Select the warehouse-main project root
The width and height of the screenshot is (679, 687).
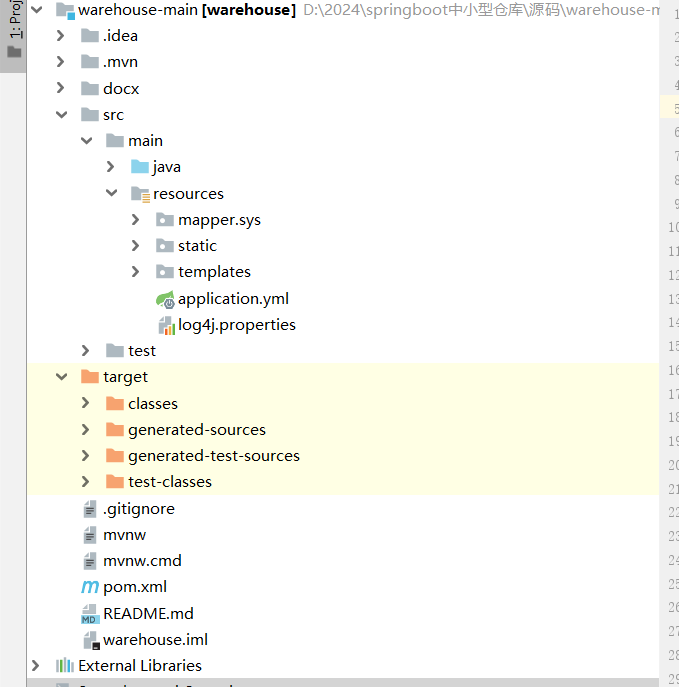185,10
